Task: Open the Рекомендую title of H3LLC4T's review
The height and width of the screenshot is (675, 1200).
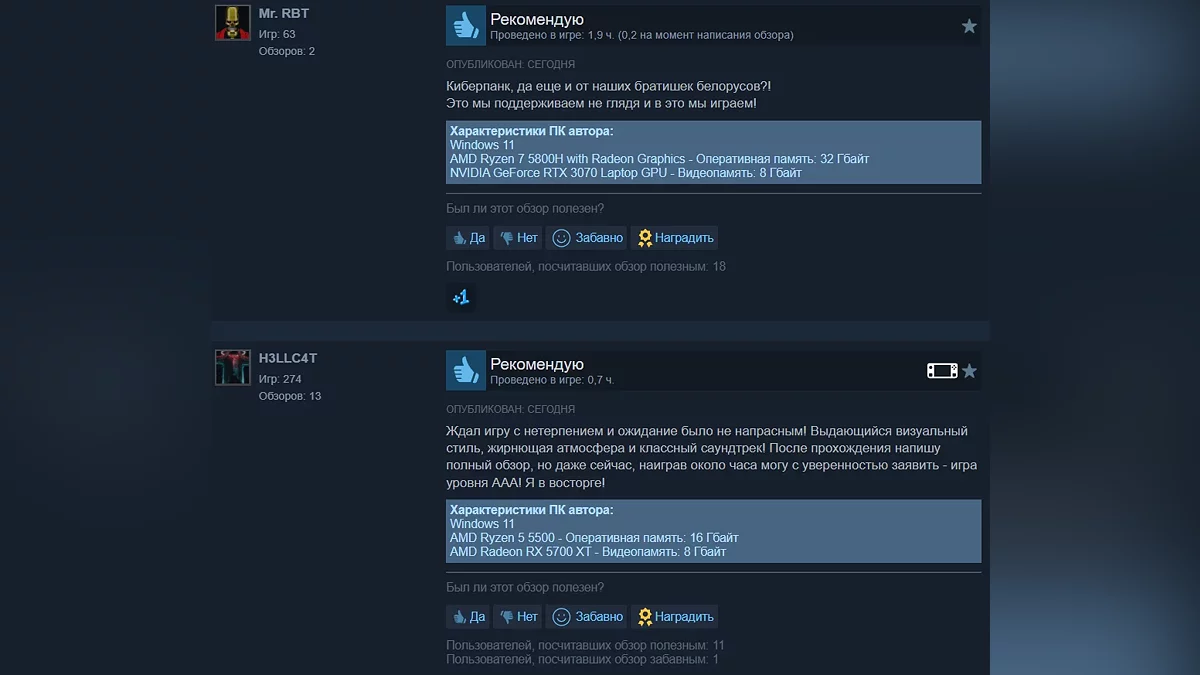Action: pos(537,364)
